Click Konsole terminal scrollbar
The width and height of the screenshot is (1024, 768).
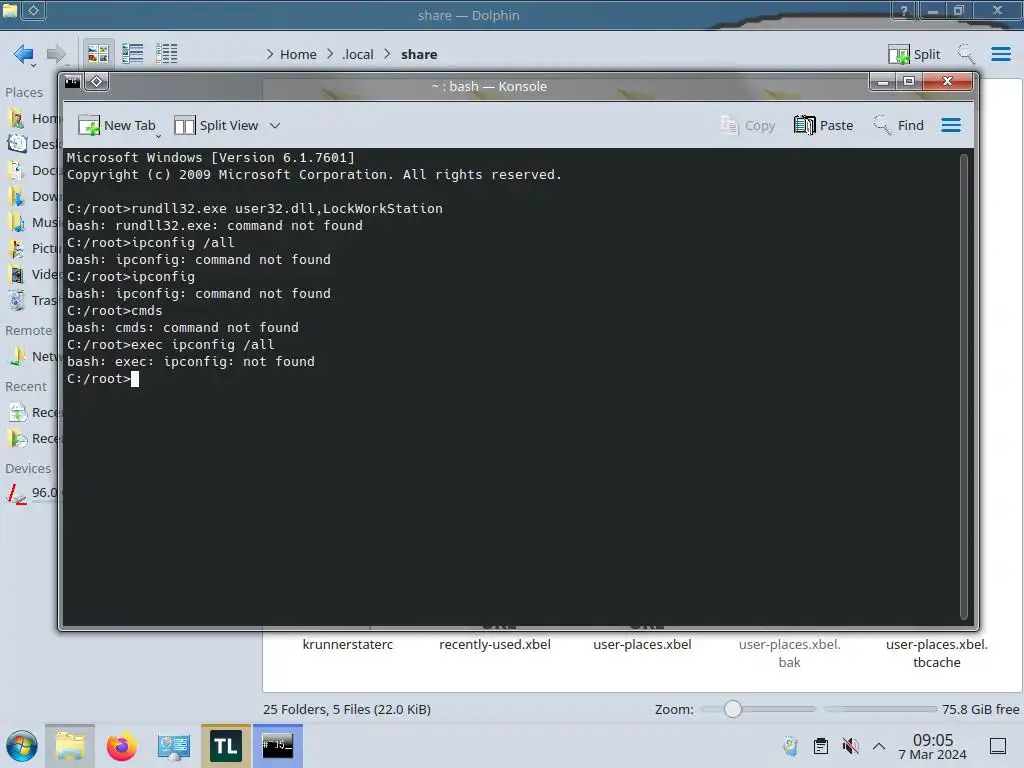pos(963,387)
